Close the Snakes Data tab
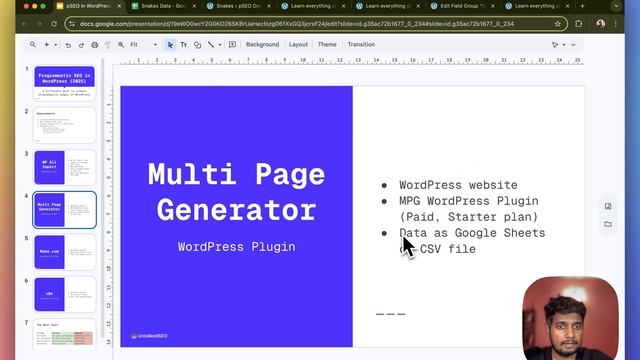The height and width of the screenshot is (360, 640). point(194,6)
